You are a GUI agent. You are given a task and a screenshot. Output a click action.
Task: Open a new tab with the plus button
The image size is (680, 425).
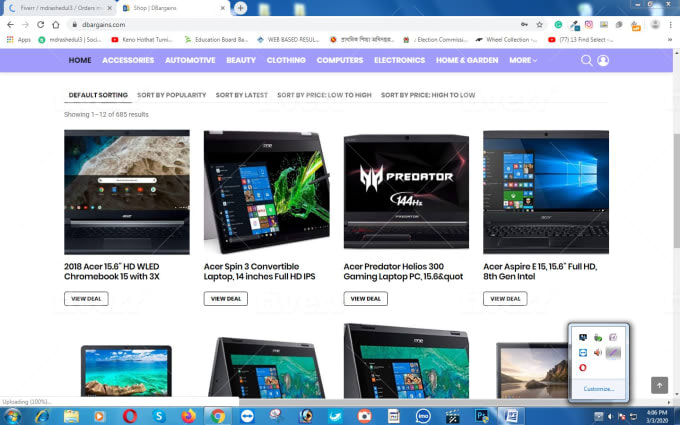(241, 8)
